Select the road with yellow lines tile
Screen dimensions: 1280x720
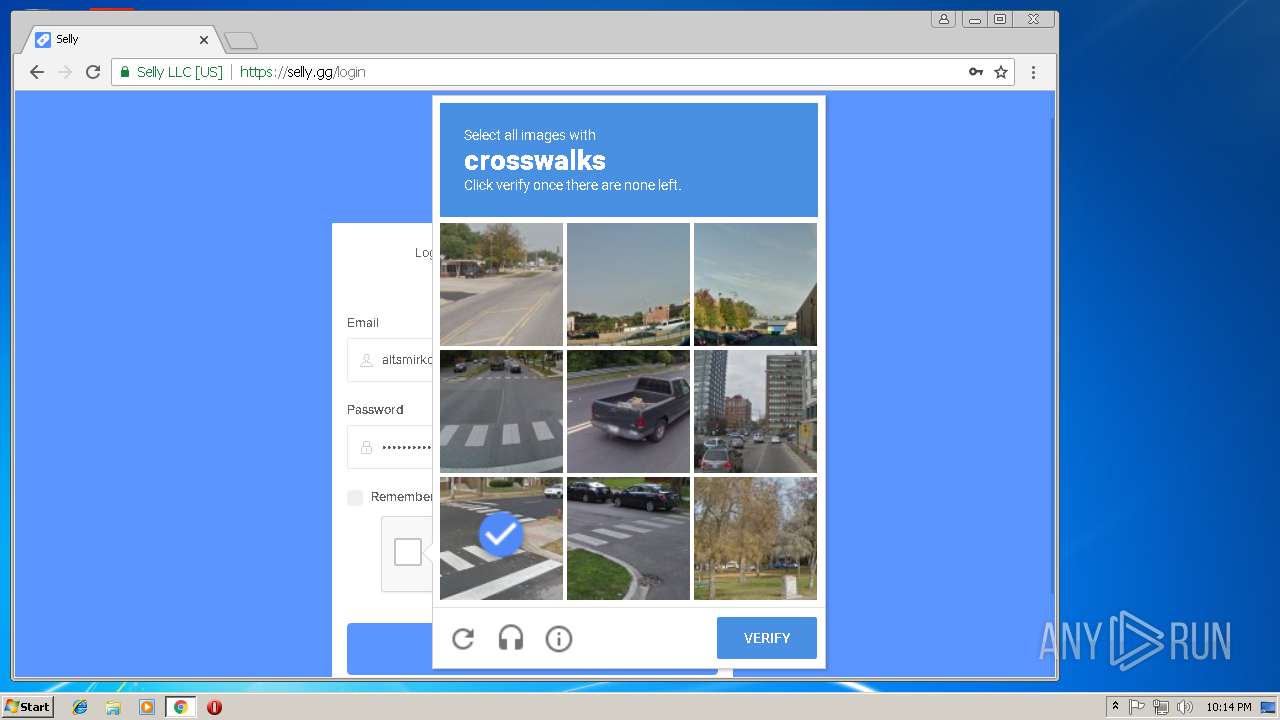coord(501,284)
